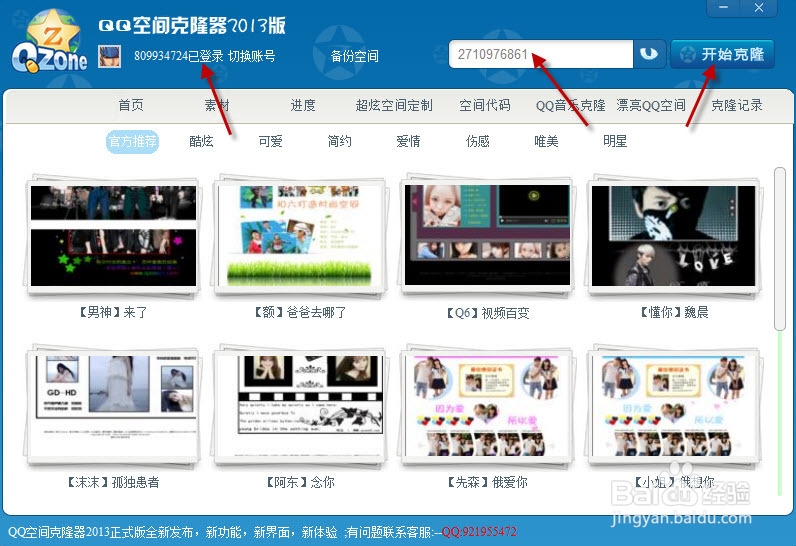
Task: Minimize the QQ空间克隆器 window
Action: [x=723, y=8]
